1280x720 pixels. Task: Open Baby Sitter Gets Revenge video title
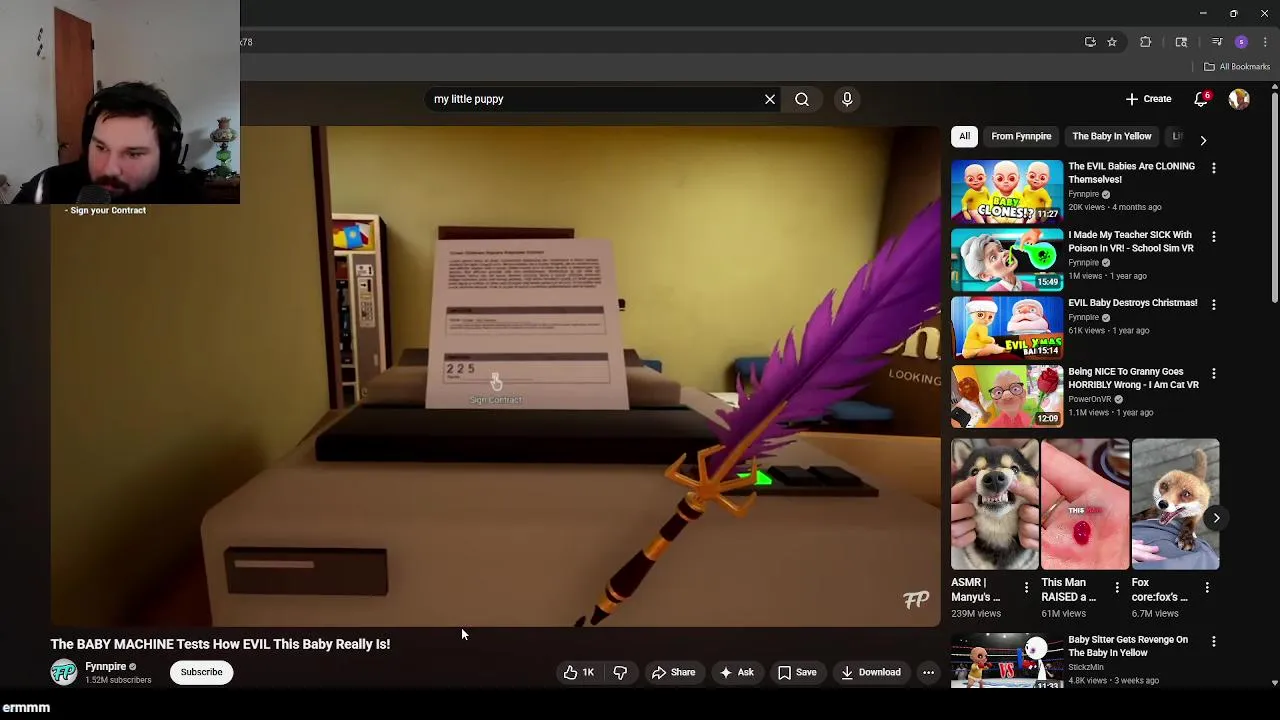(x=1128, y=646)
